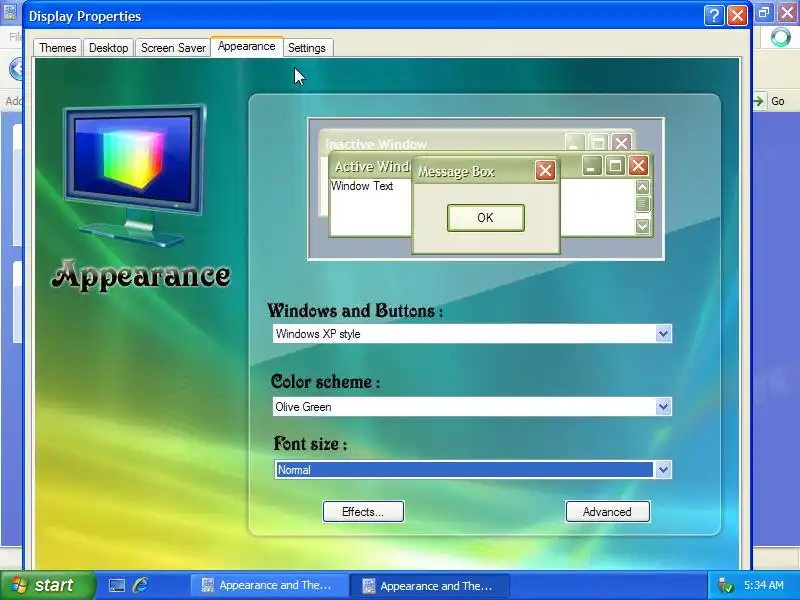Open the Desktop tab

108,48
